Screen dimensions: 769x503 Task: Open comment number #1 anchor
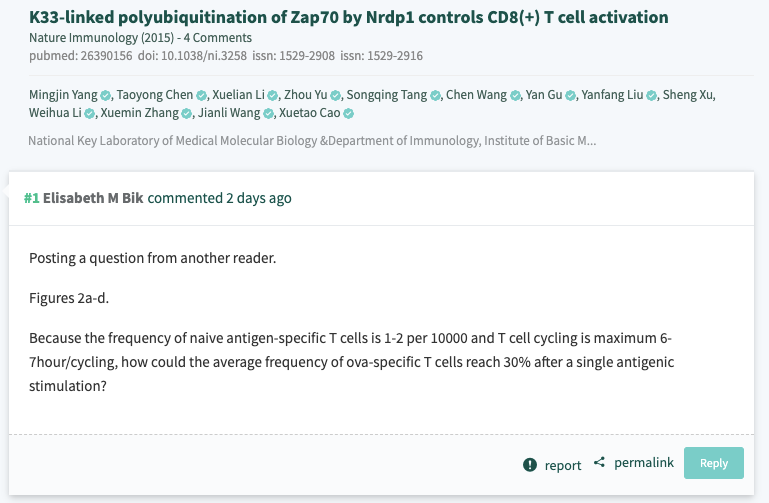click(32, 198)
